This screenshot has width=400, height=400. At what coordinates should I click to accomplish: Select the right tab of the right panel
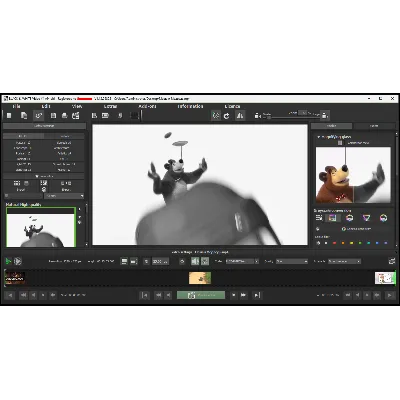click(x=374, y=126)
